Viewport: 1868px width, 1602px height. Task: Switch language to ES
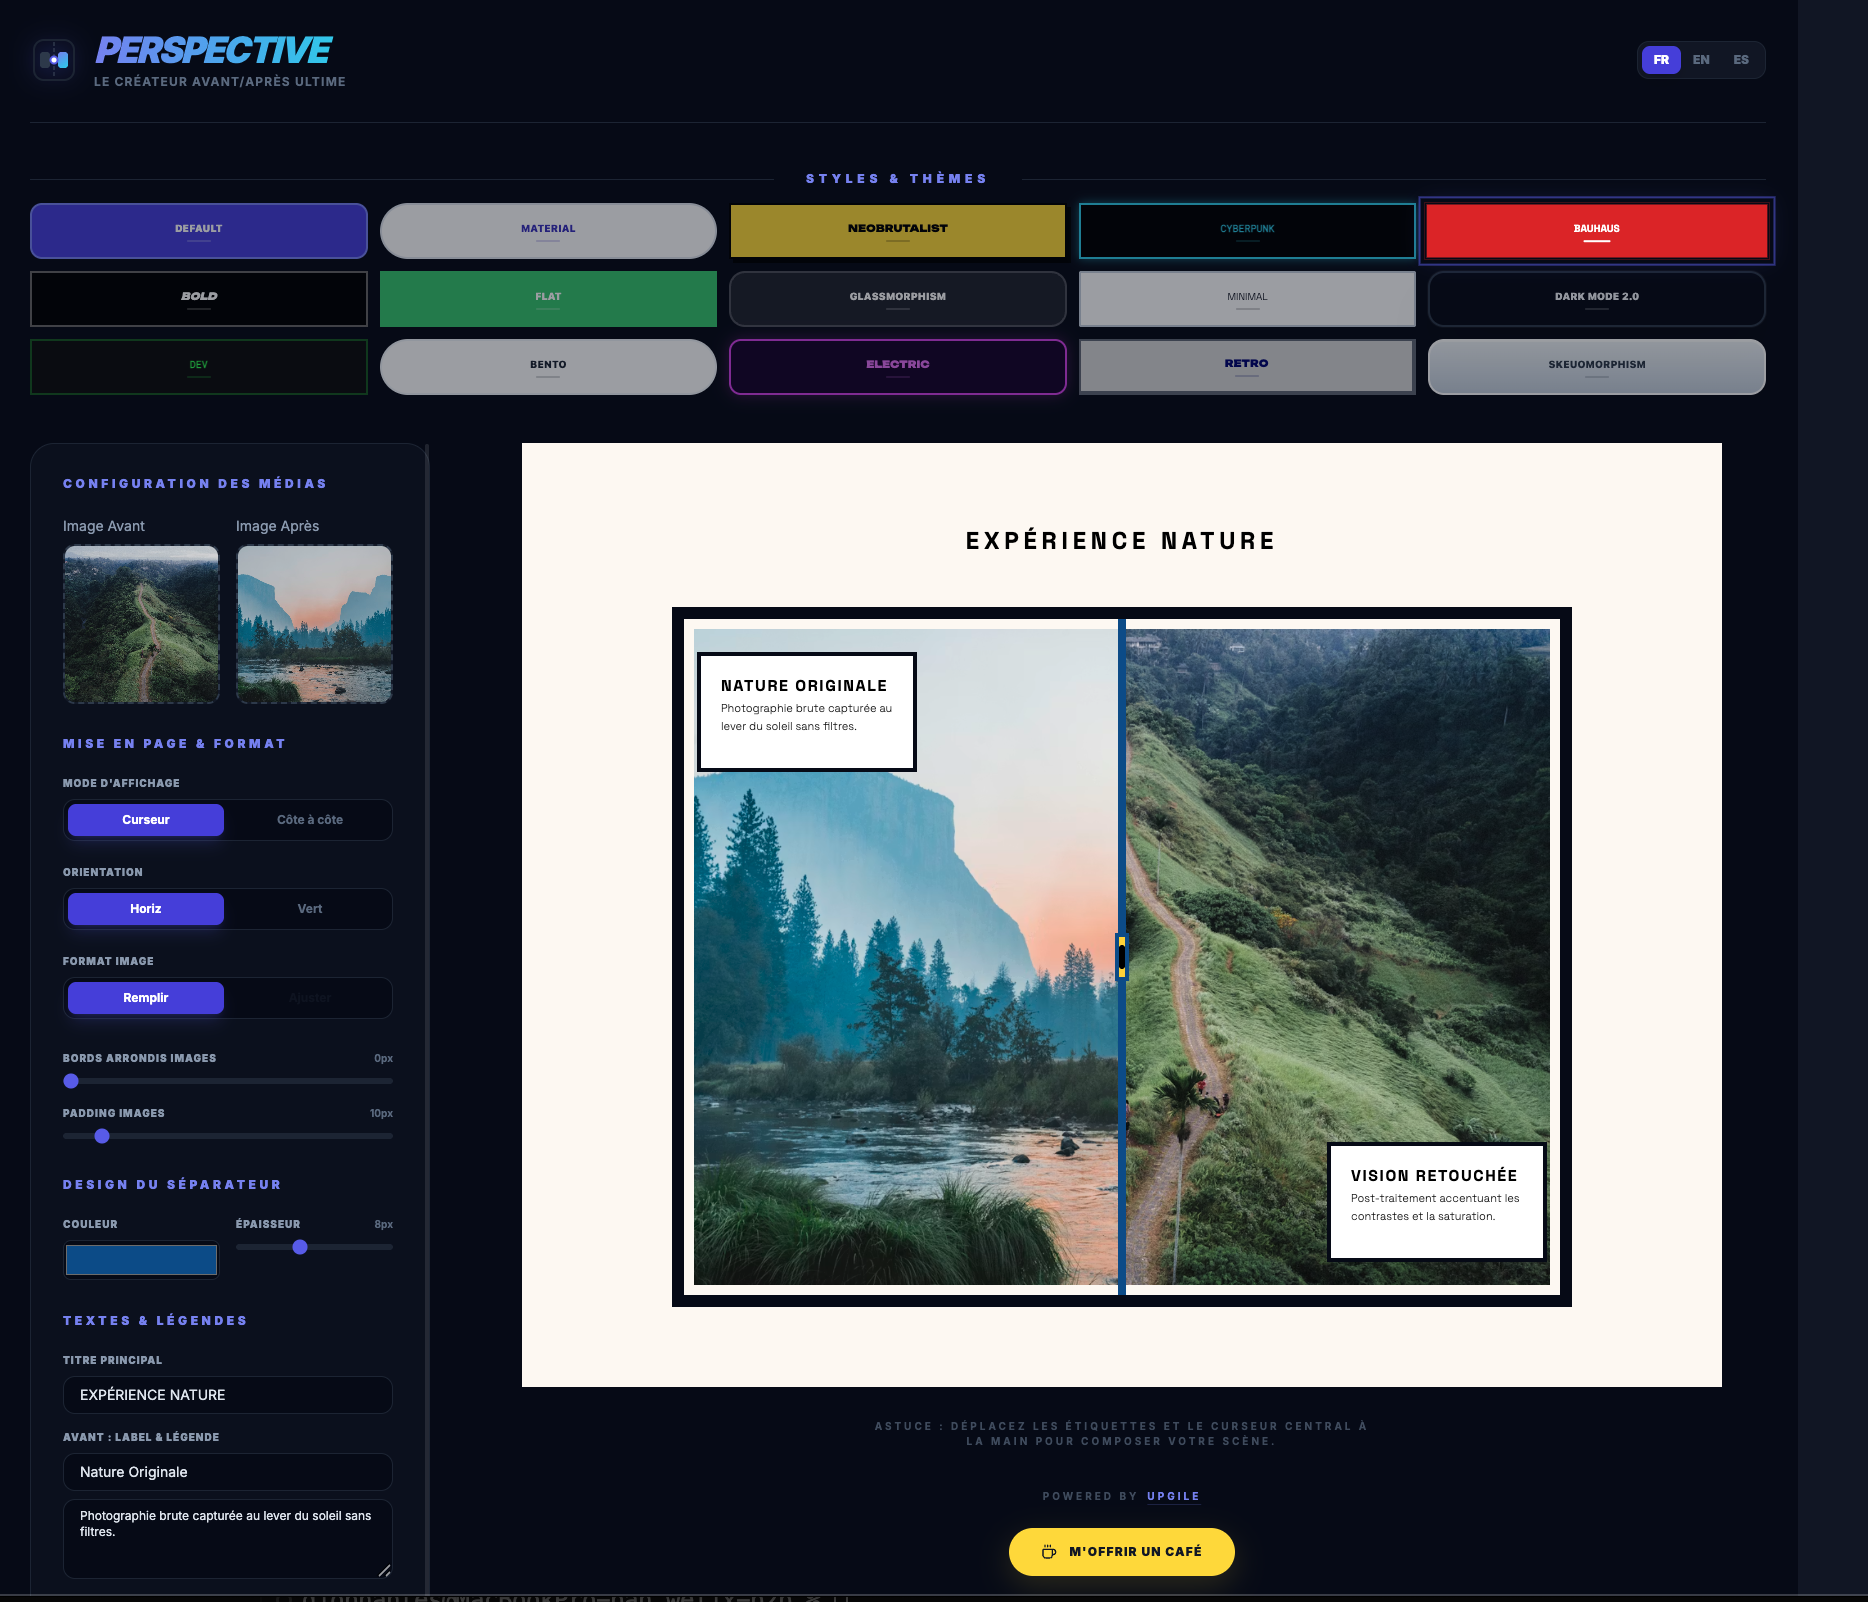[1741, 59]
